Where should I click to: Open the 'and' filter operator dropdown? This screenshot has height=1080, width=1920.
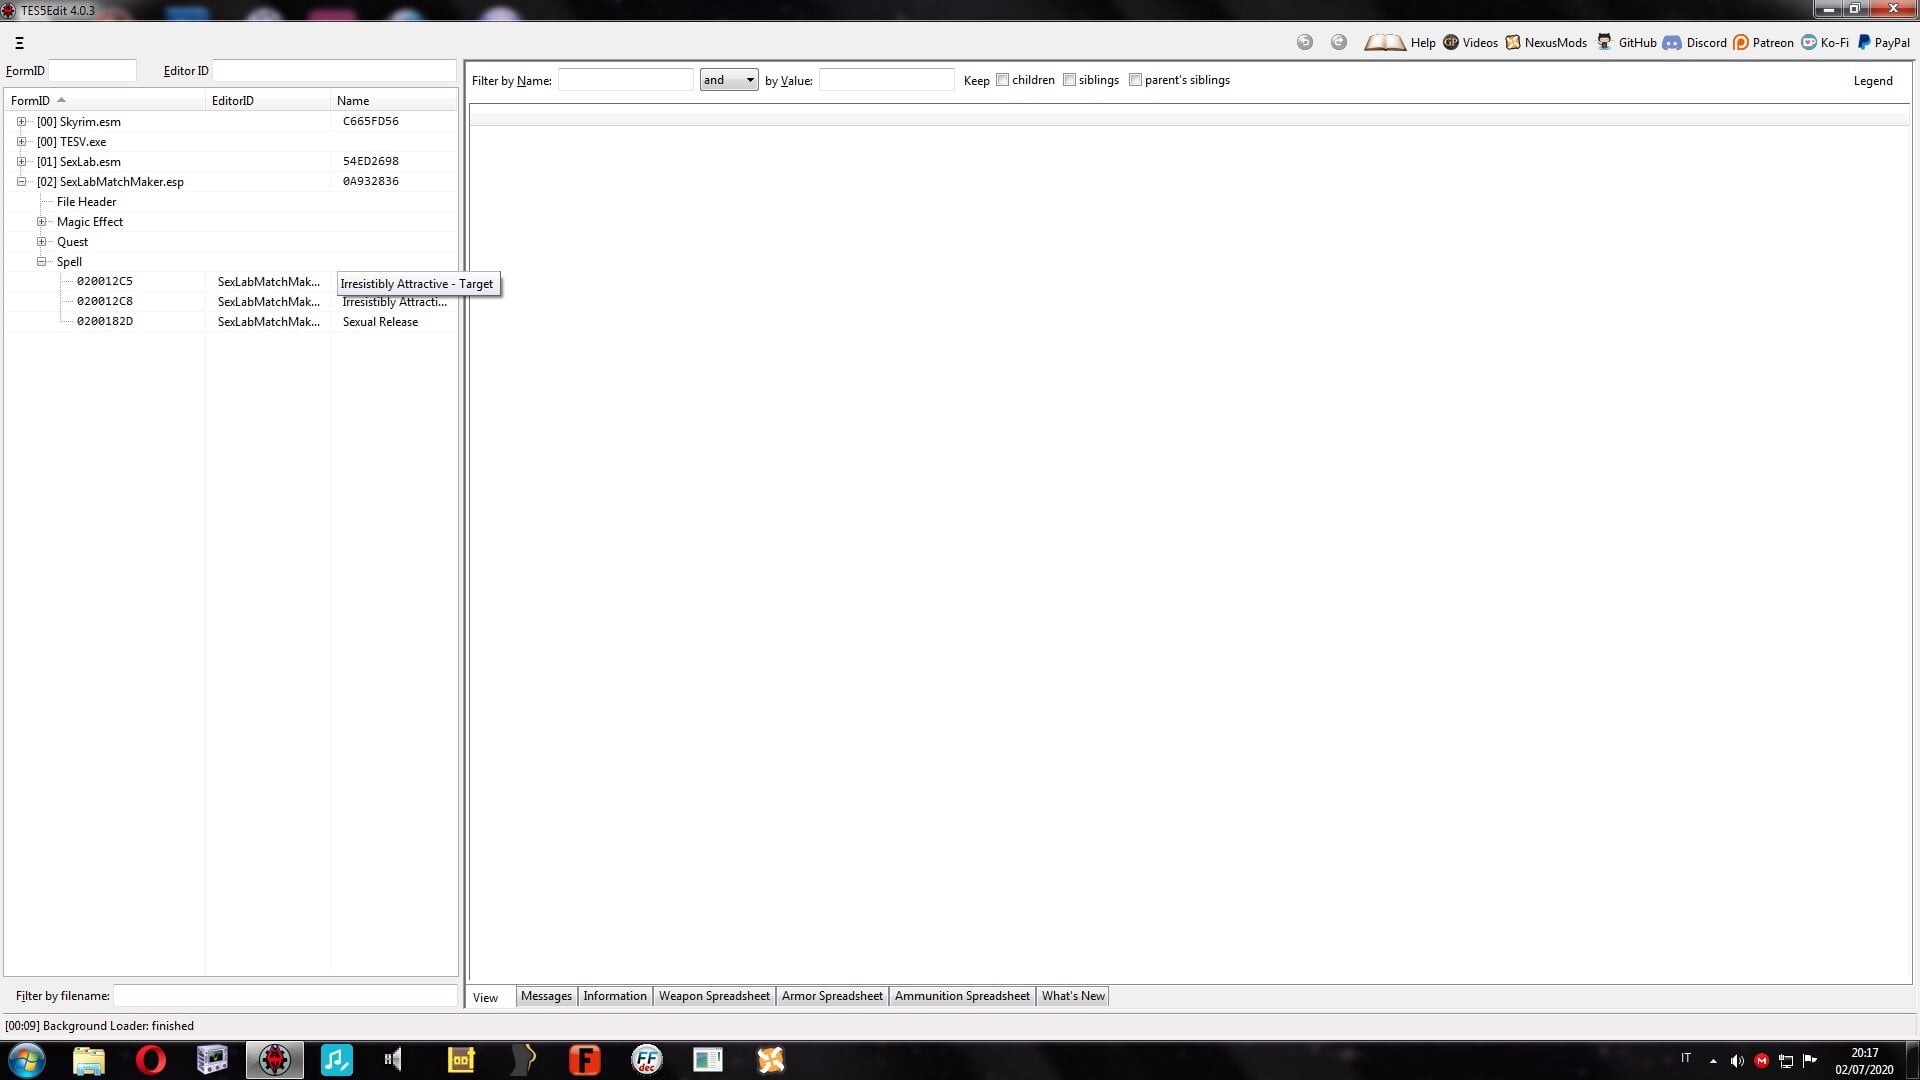pos(729,80)
